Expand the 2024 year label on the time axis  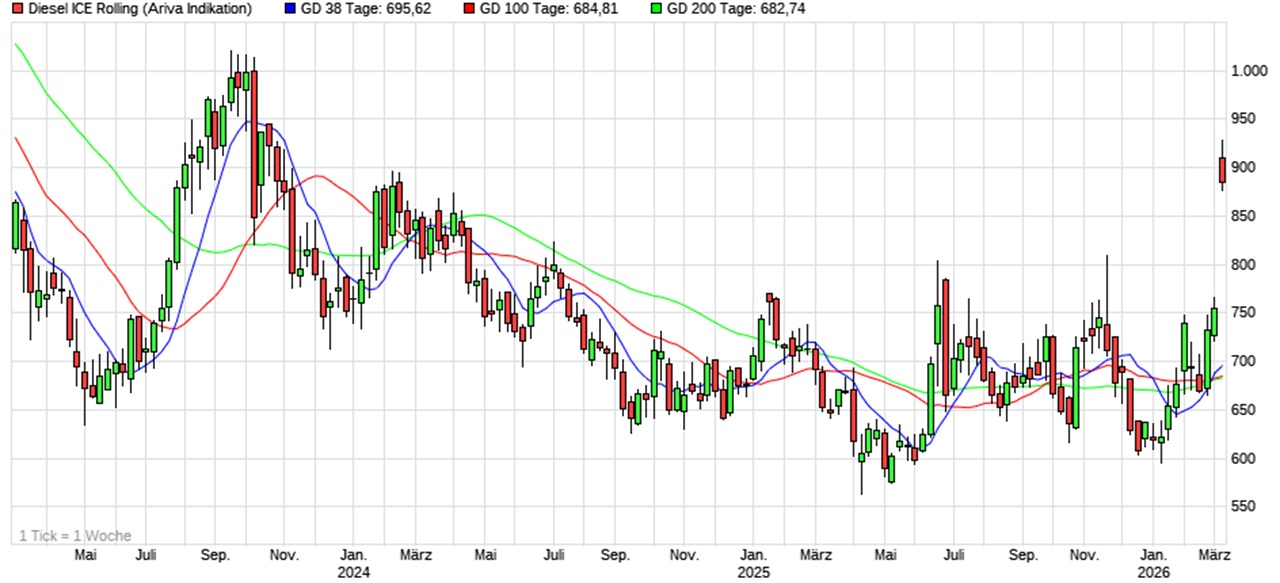click(355, 571)
